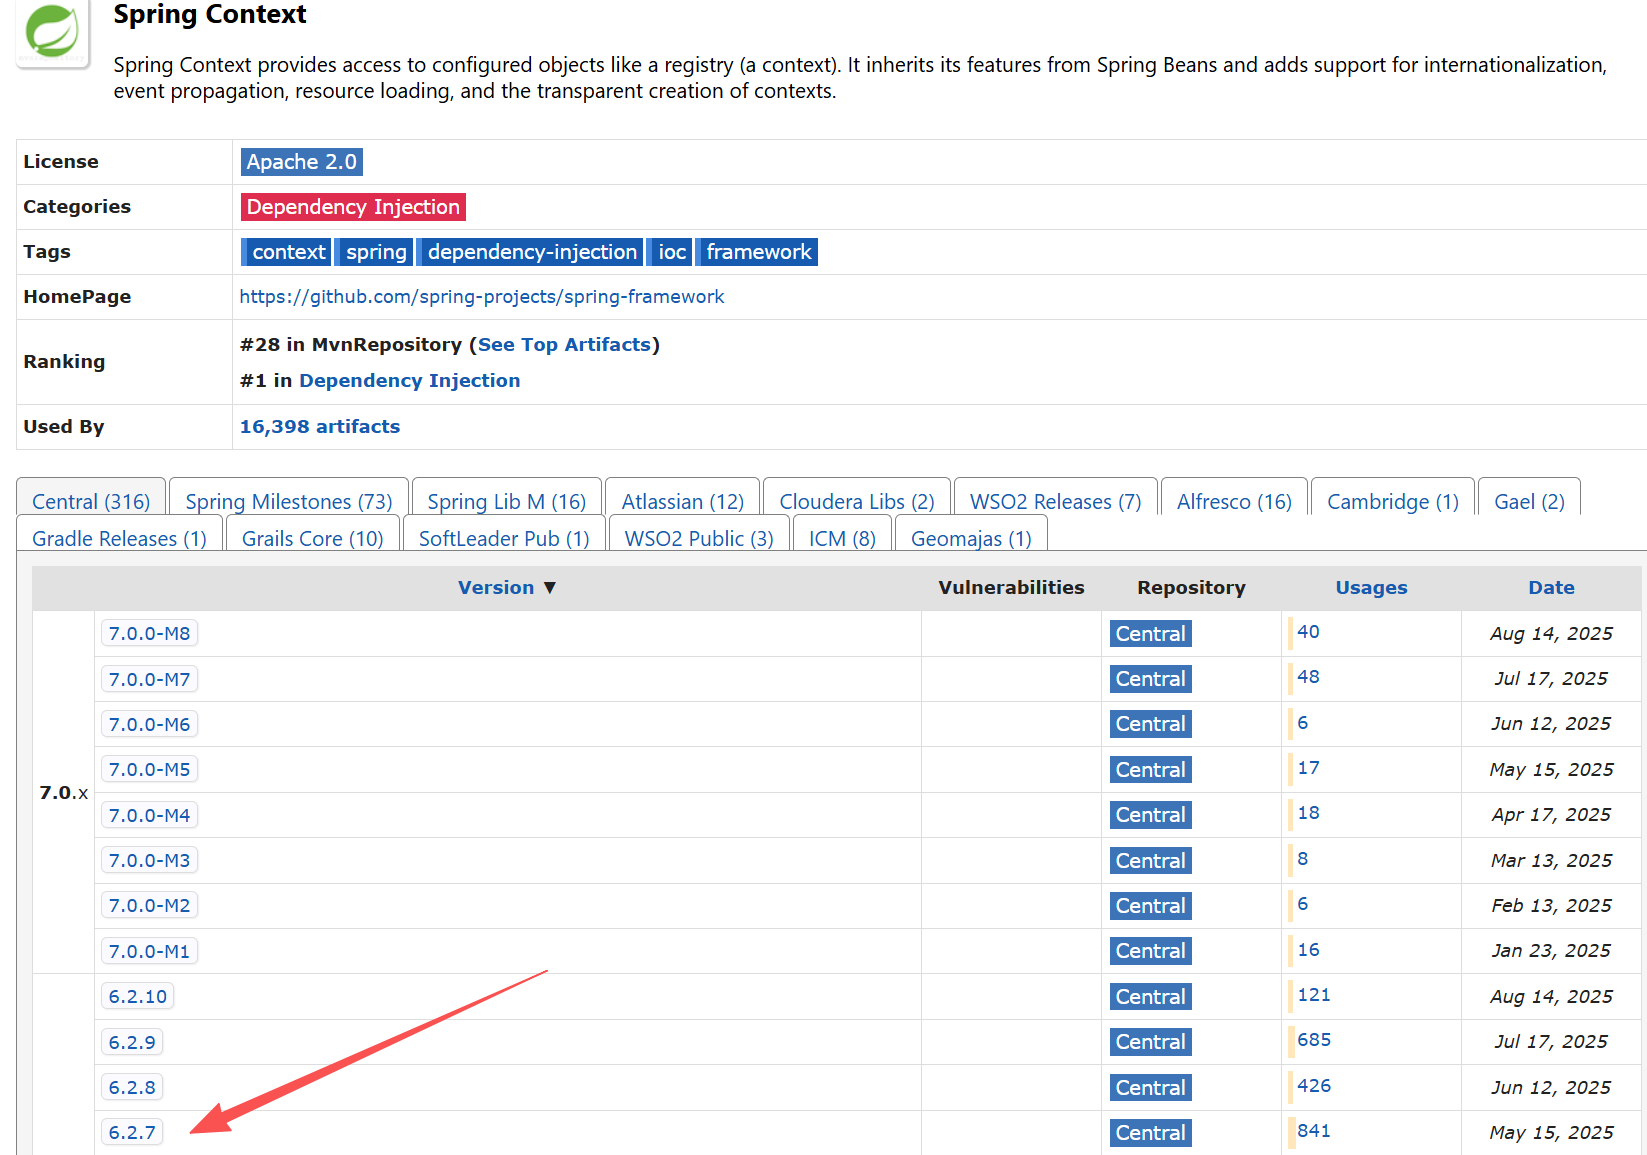Open version 7.0.0-M8

click(149, 633)
